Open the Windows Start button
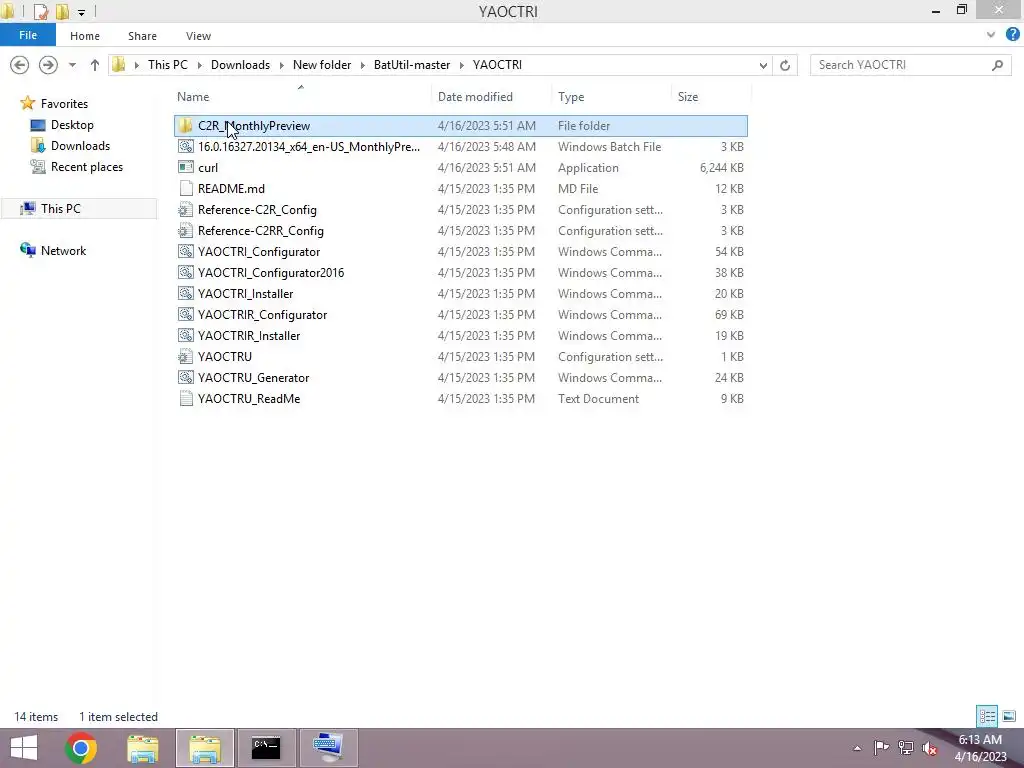 [24, 748]
